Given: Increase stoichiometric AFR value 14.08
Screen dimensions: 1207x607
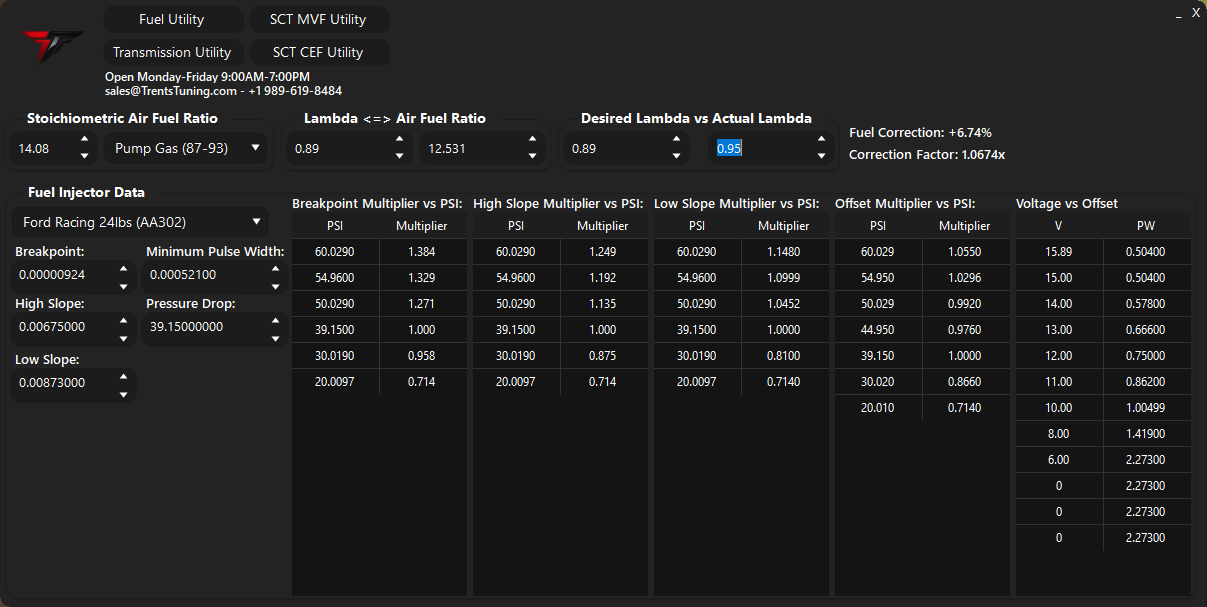Looking at the screenshot, I should (x=84, y=141).
